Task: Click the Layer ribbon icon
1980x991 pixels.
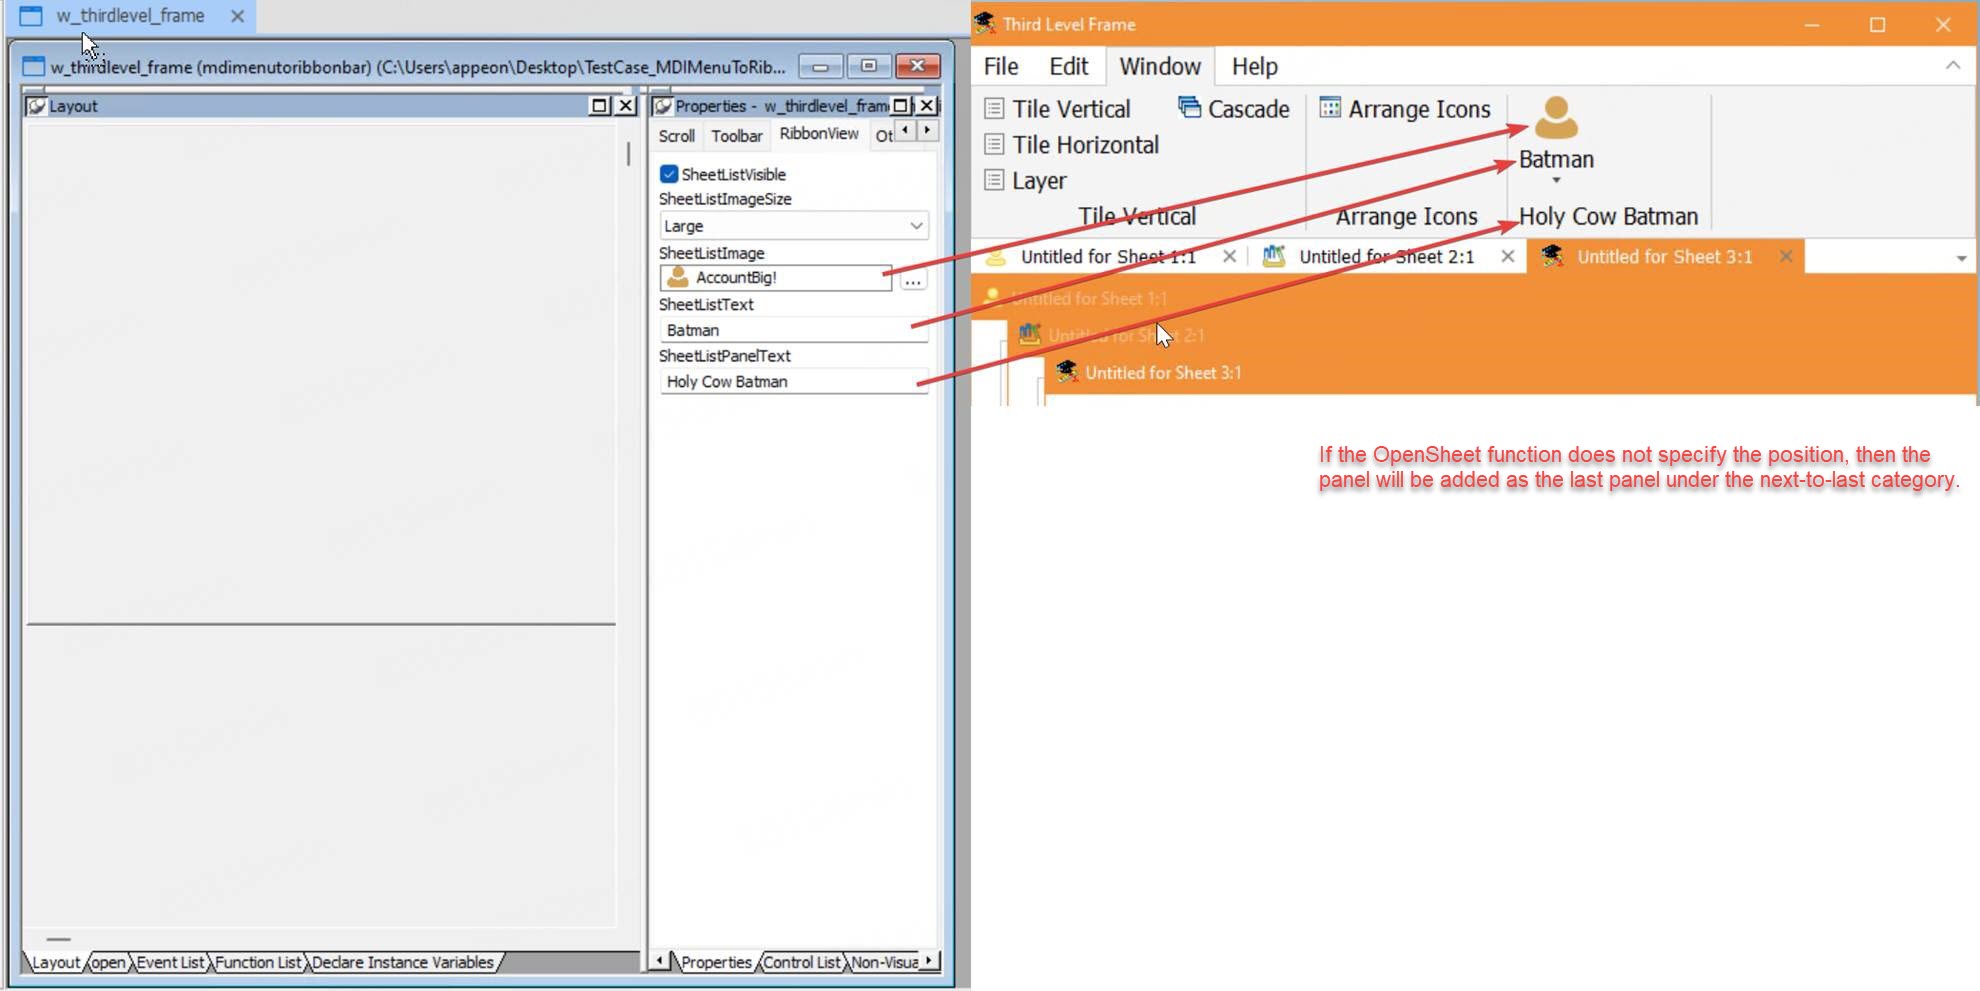Action: (x=994, y=181)
